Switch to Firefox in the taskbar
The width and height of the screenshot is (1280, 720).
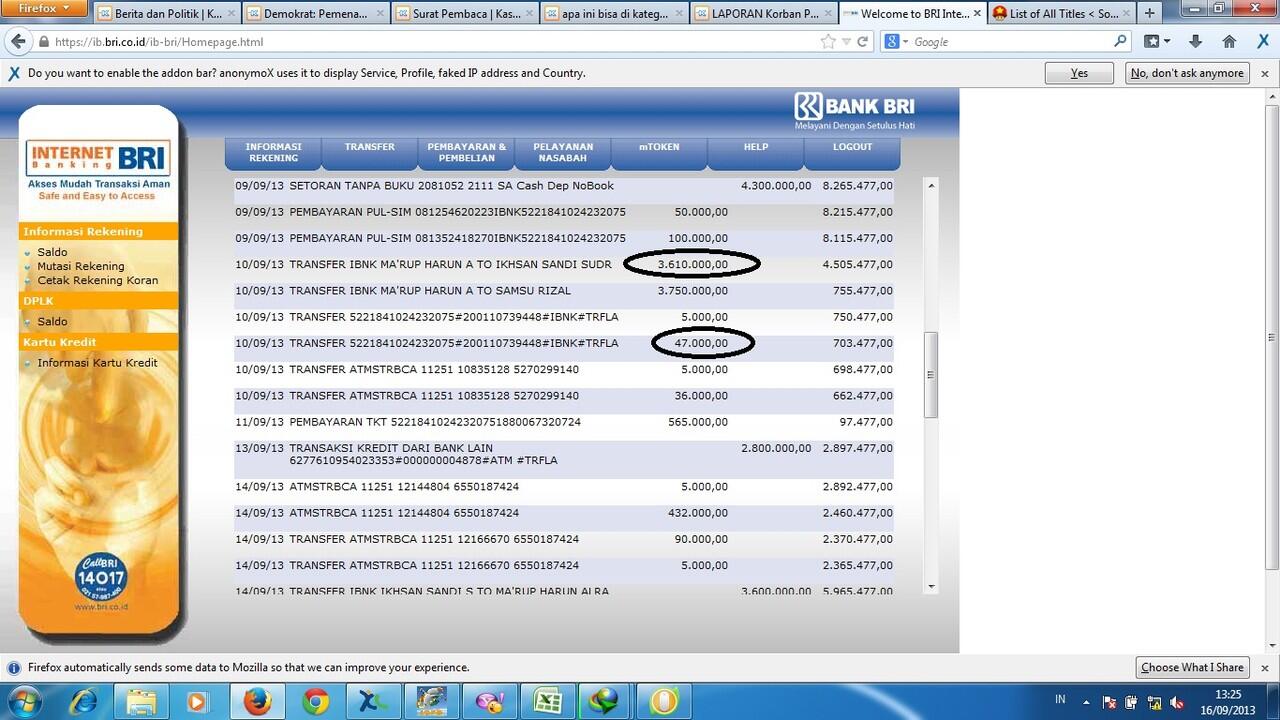click(x=258, y=701)
